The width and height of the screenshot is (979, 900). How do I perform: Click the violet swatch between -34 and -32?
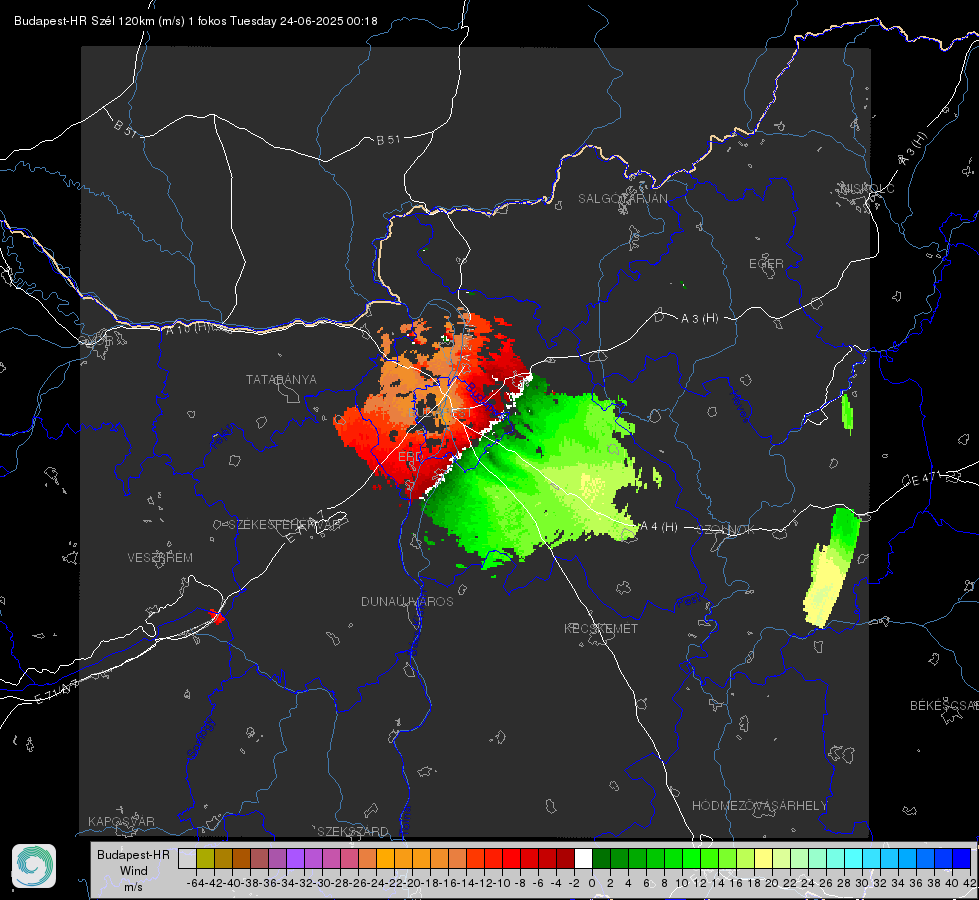tap(295, 859)
